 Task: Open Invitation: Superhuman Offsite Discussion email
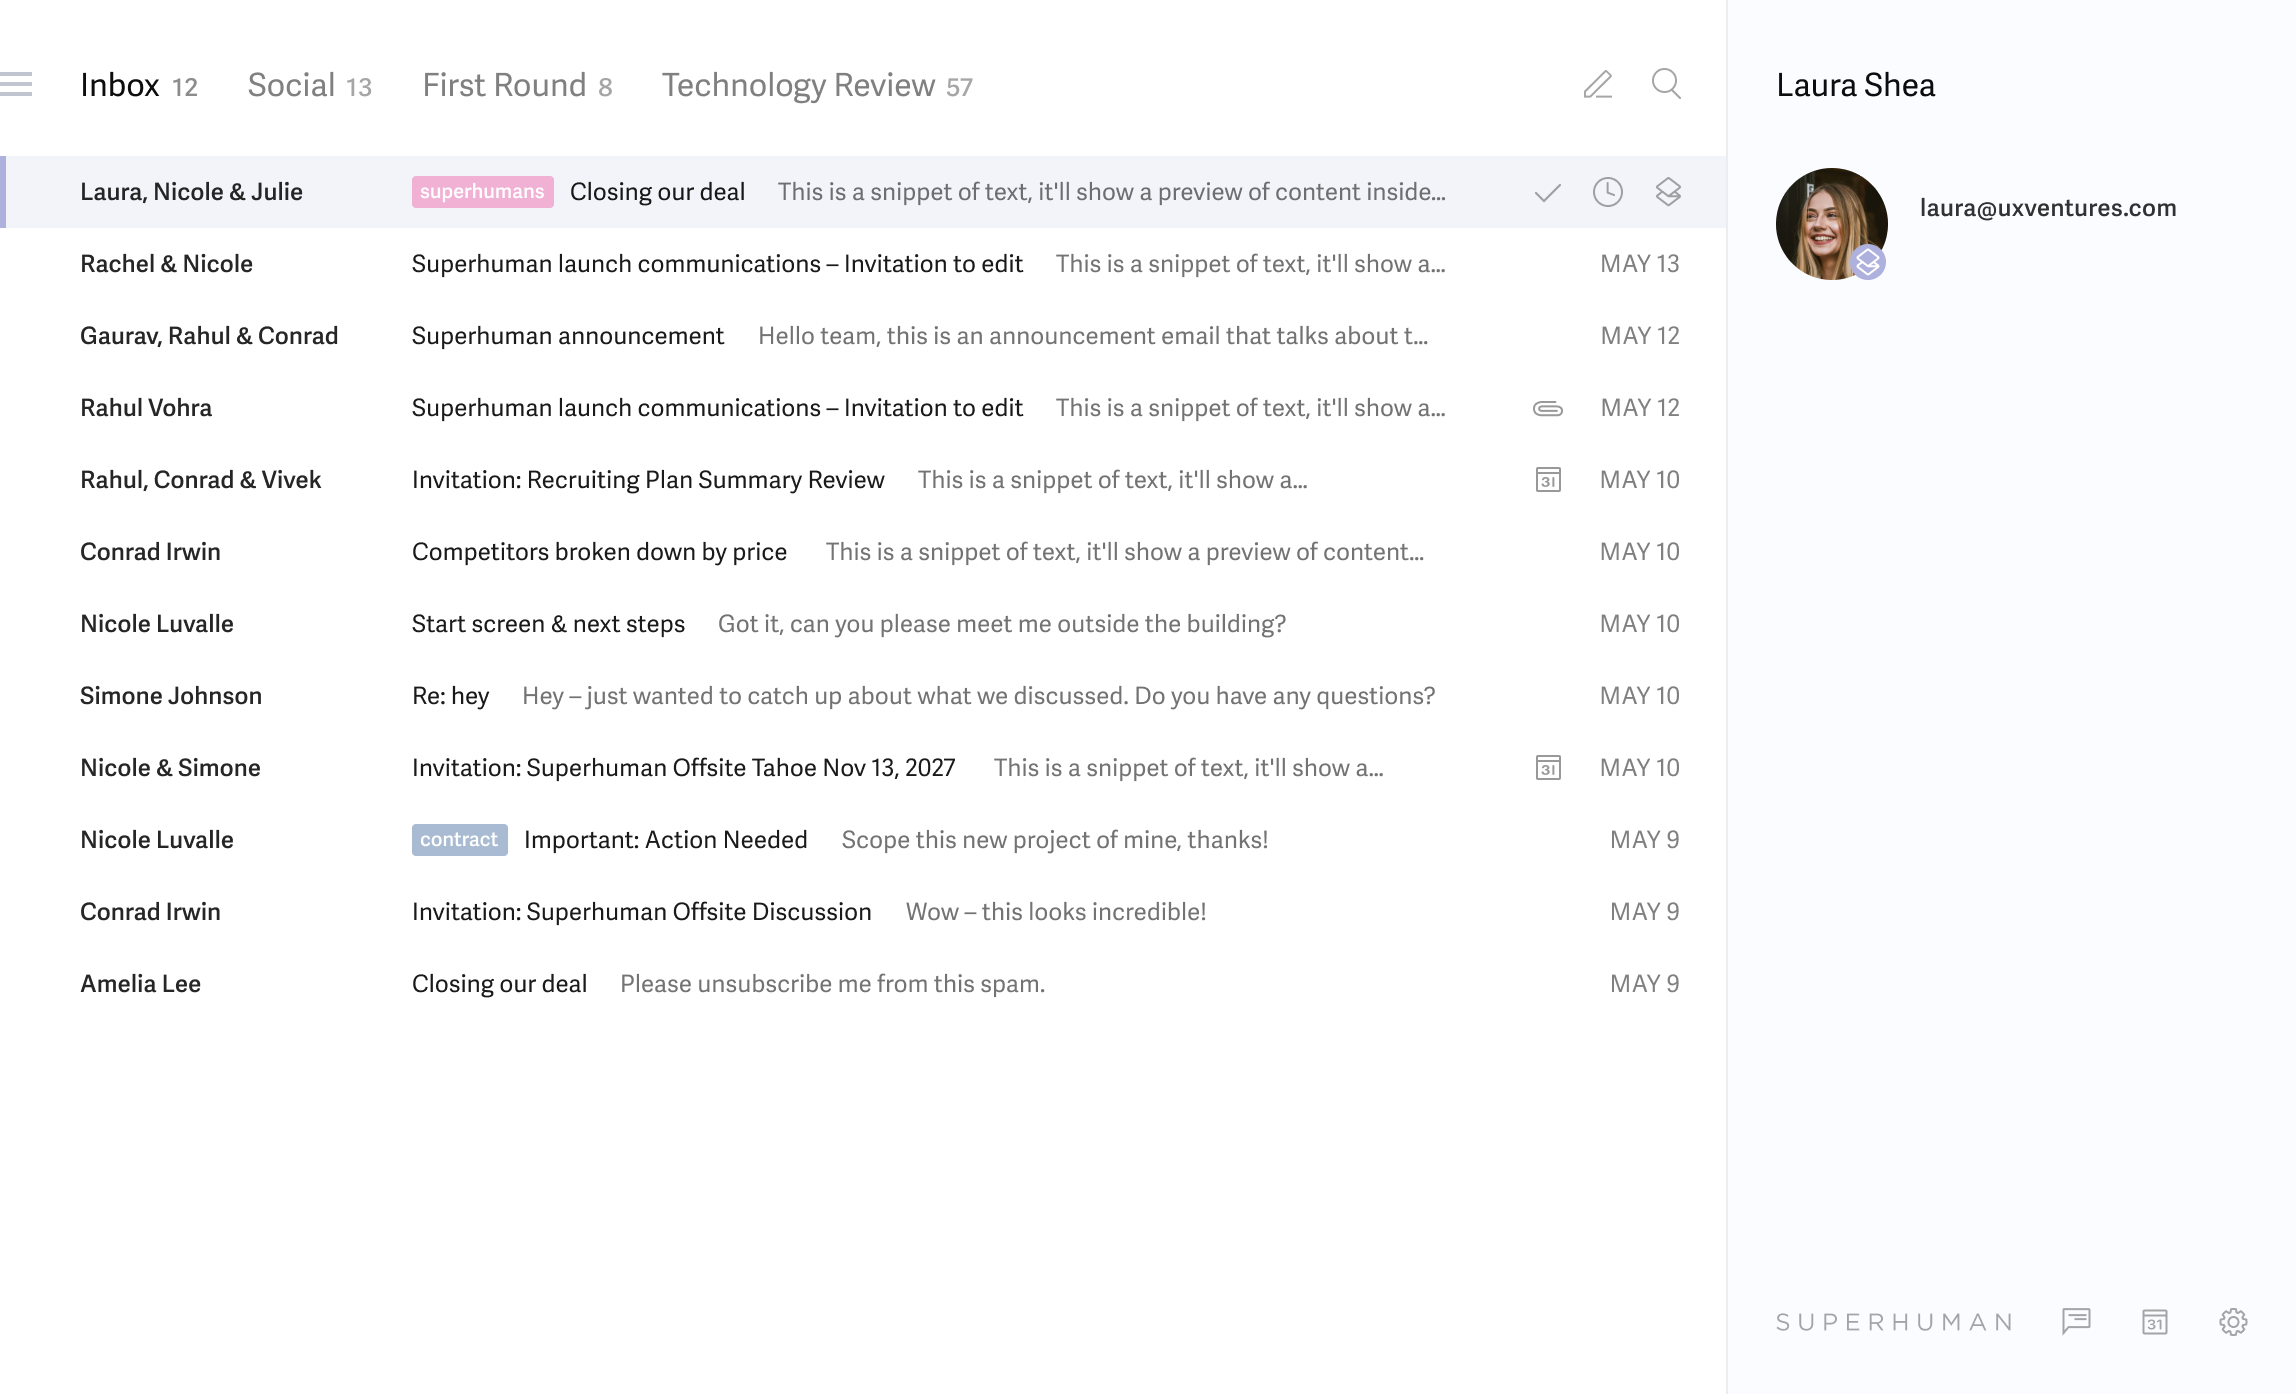(x=863, y=912)
